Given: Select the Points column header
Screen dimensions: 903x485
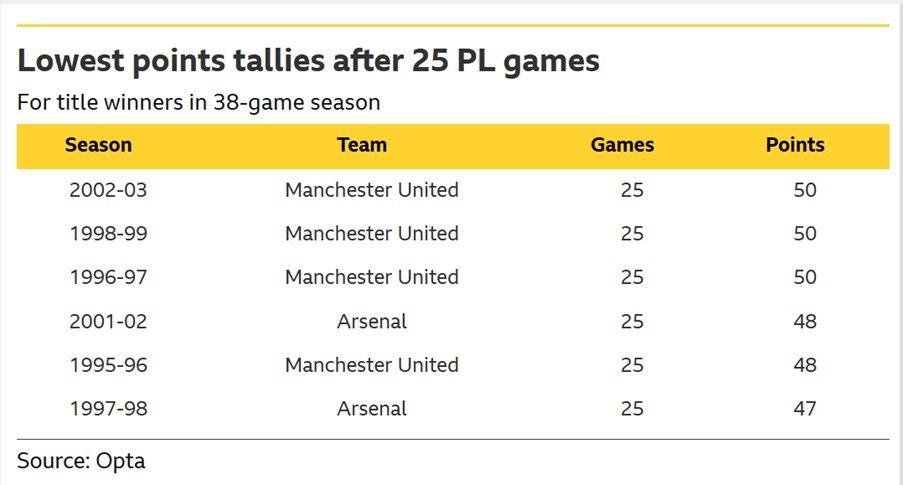Looking at the screenshot, I should tap(795, 145).
